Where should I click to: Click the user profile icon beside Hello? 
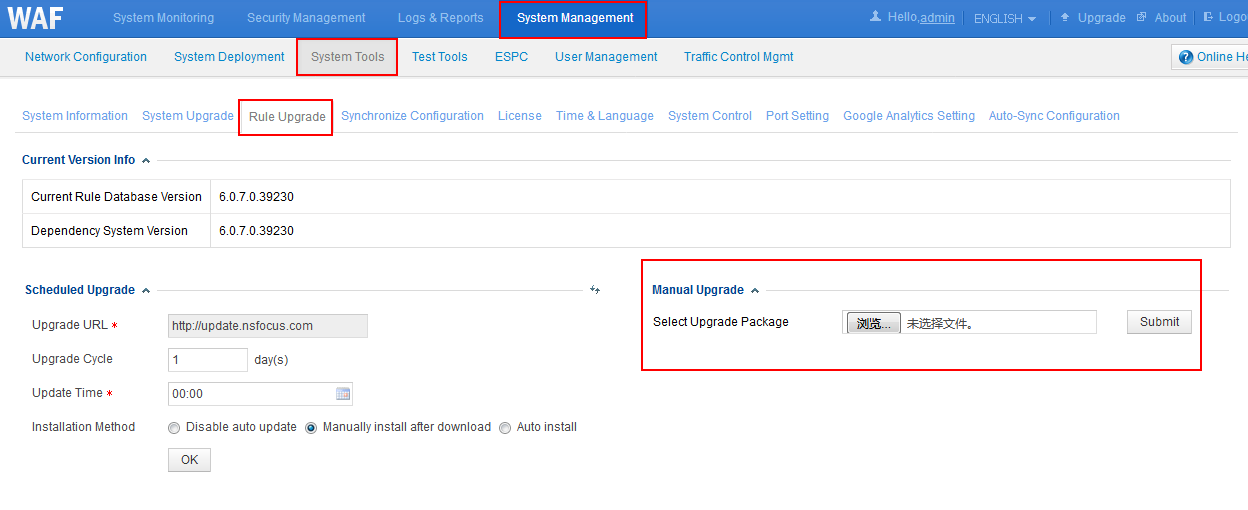coord(875,17)
